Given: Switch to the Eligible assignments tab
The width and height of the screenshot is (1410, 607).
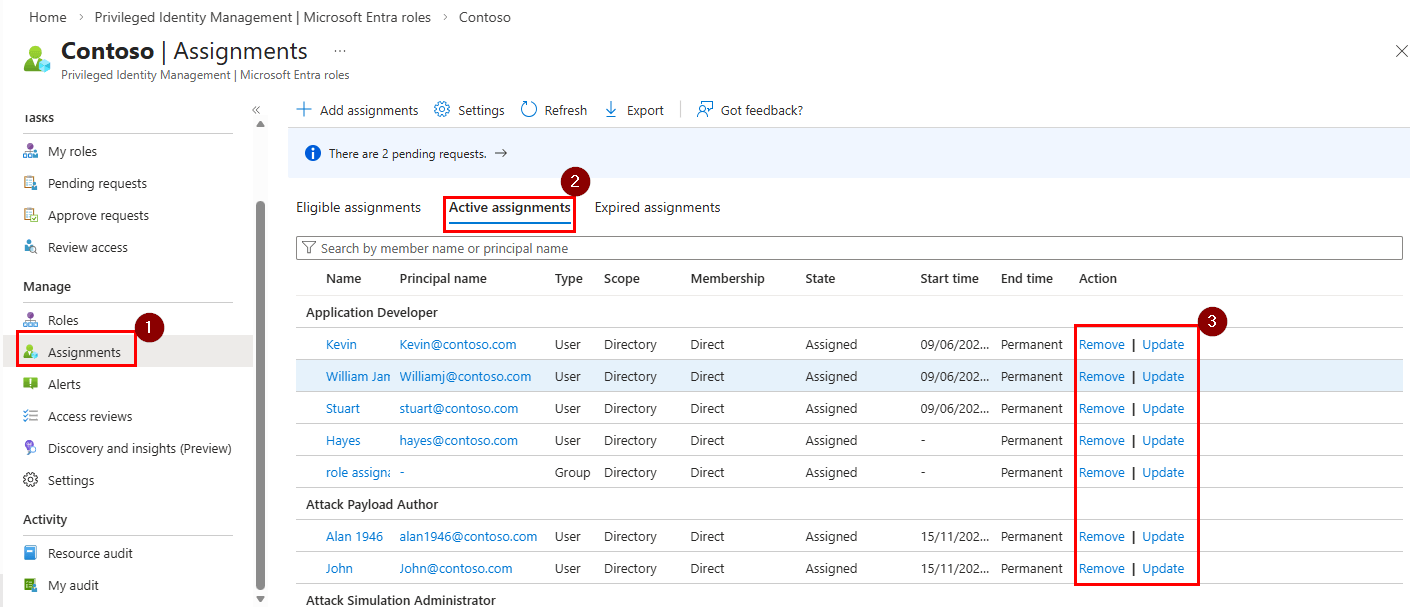Looking at the screenshot, I should (x=359, y=207).
